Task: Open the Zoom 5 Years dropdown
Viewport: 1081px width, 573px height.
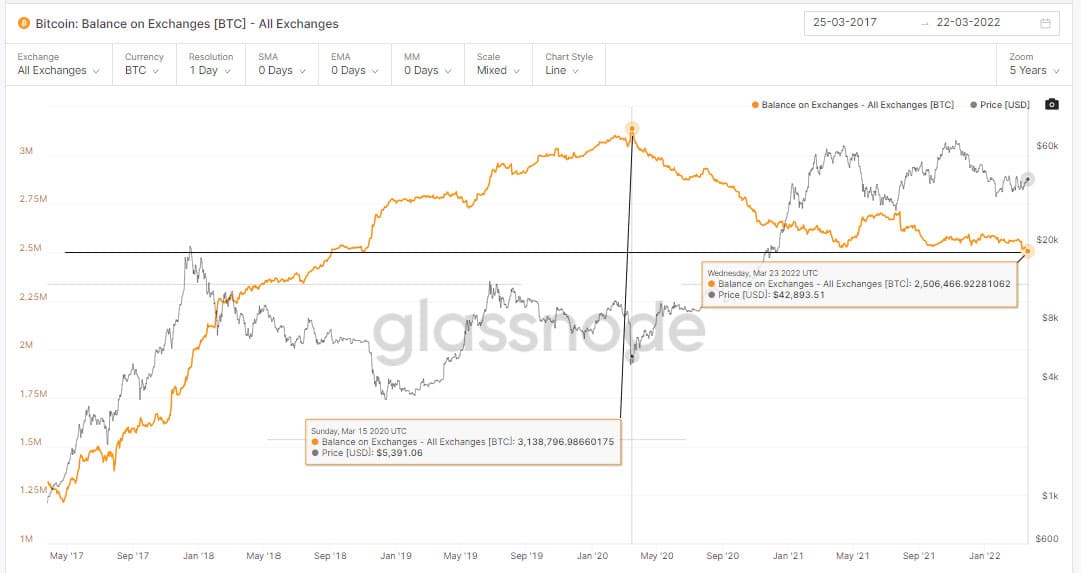Action: pos(1034,71)
